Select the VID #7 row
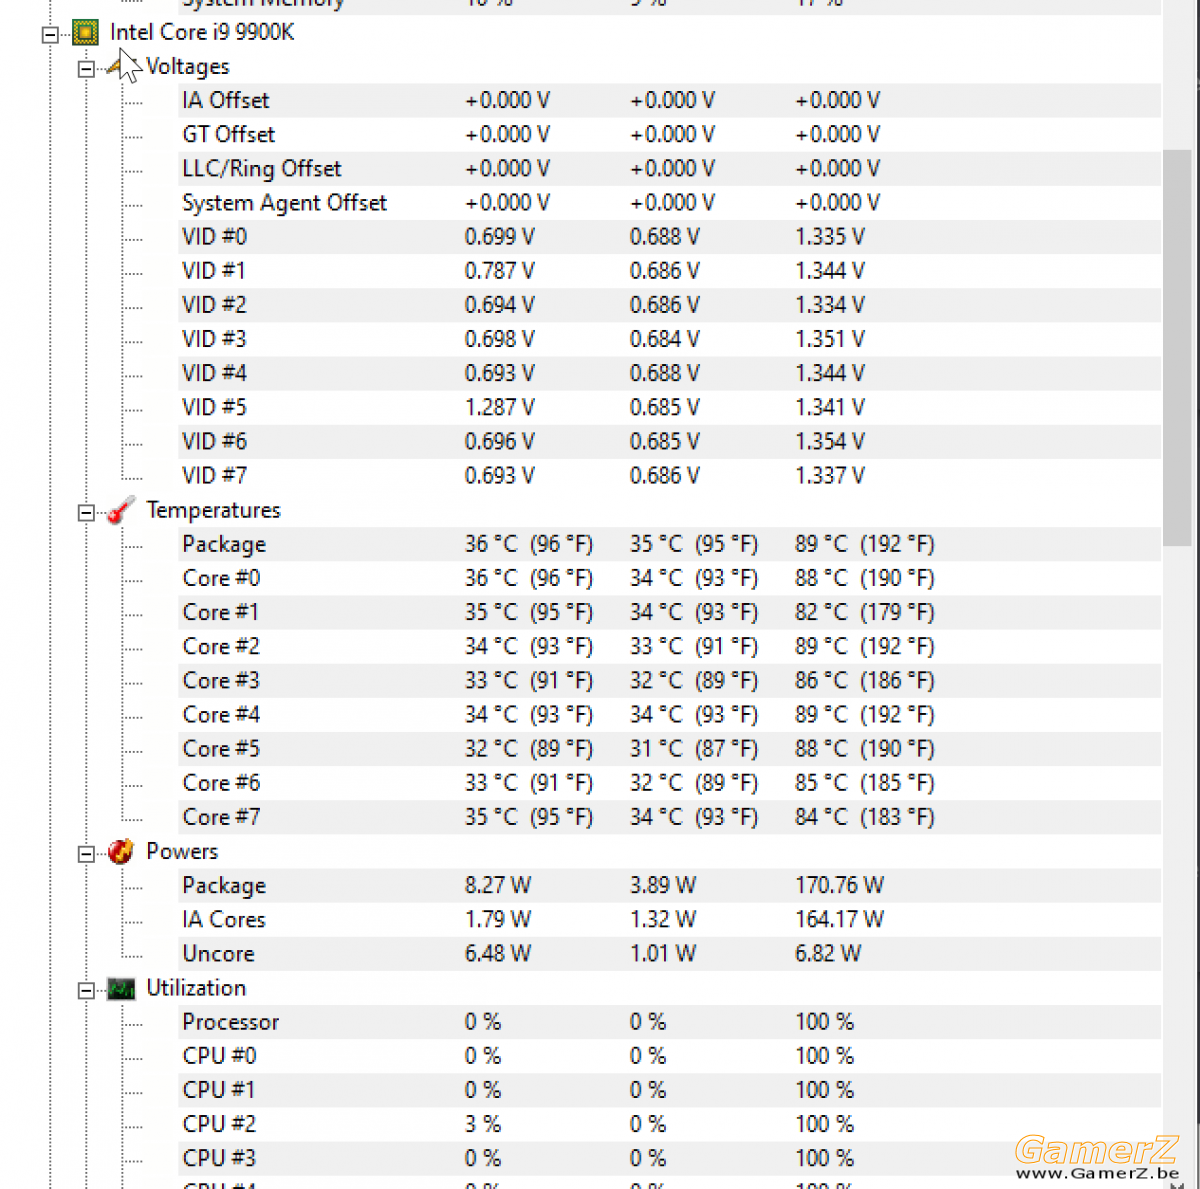The width and height of the screenshot is (1200, 1189). tap(668, 475)
